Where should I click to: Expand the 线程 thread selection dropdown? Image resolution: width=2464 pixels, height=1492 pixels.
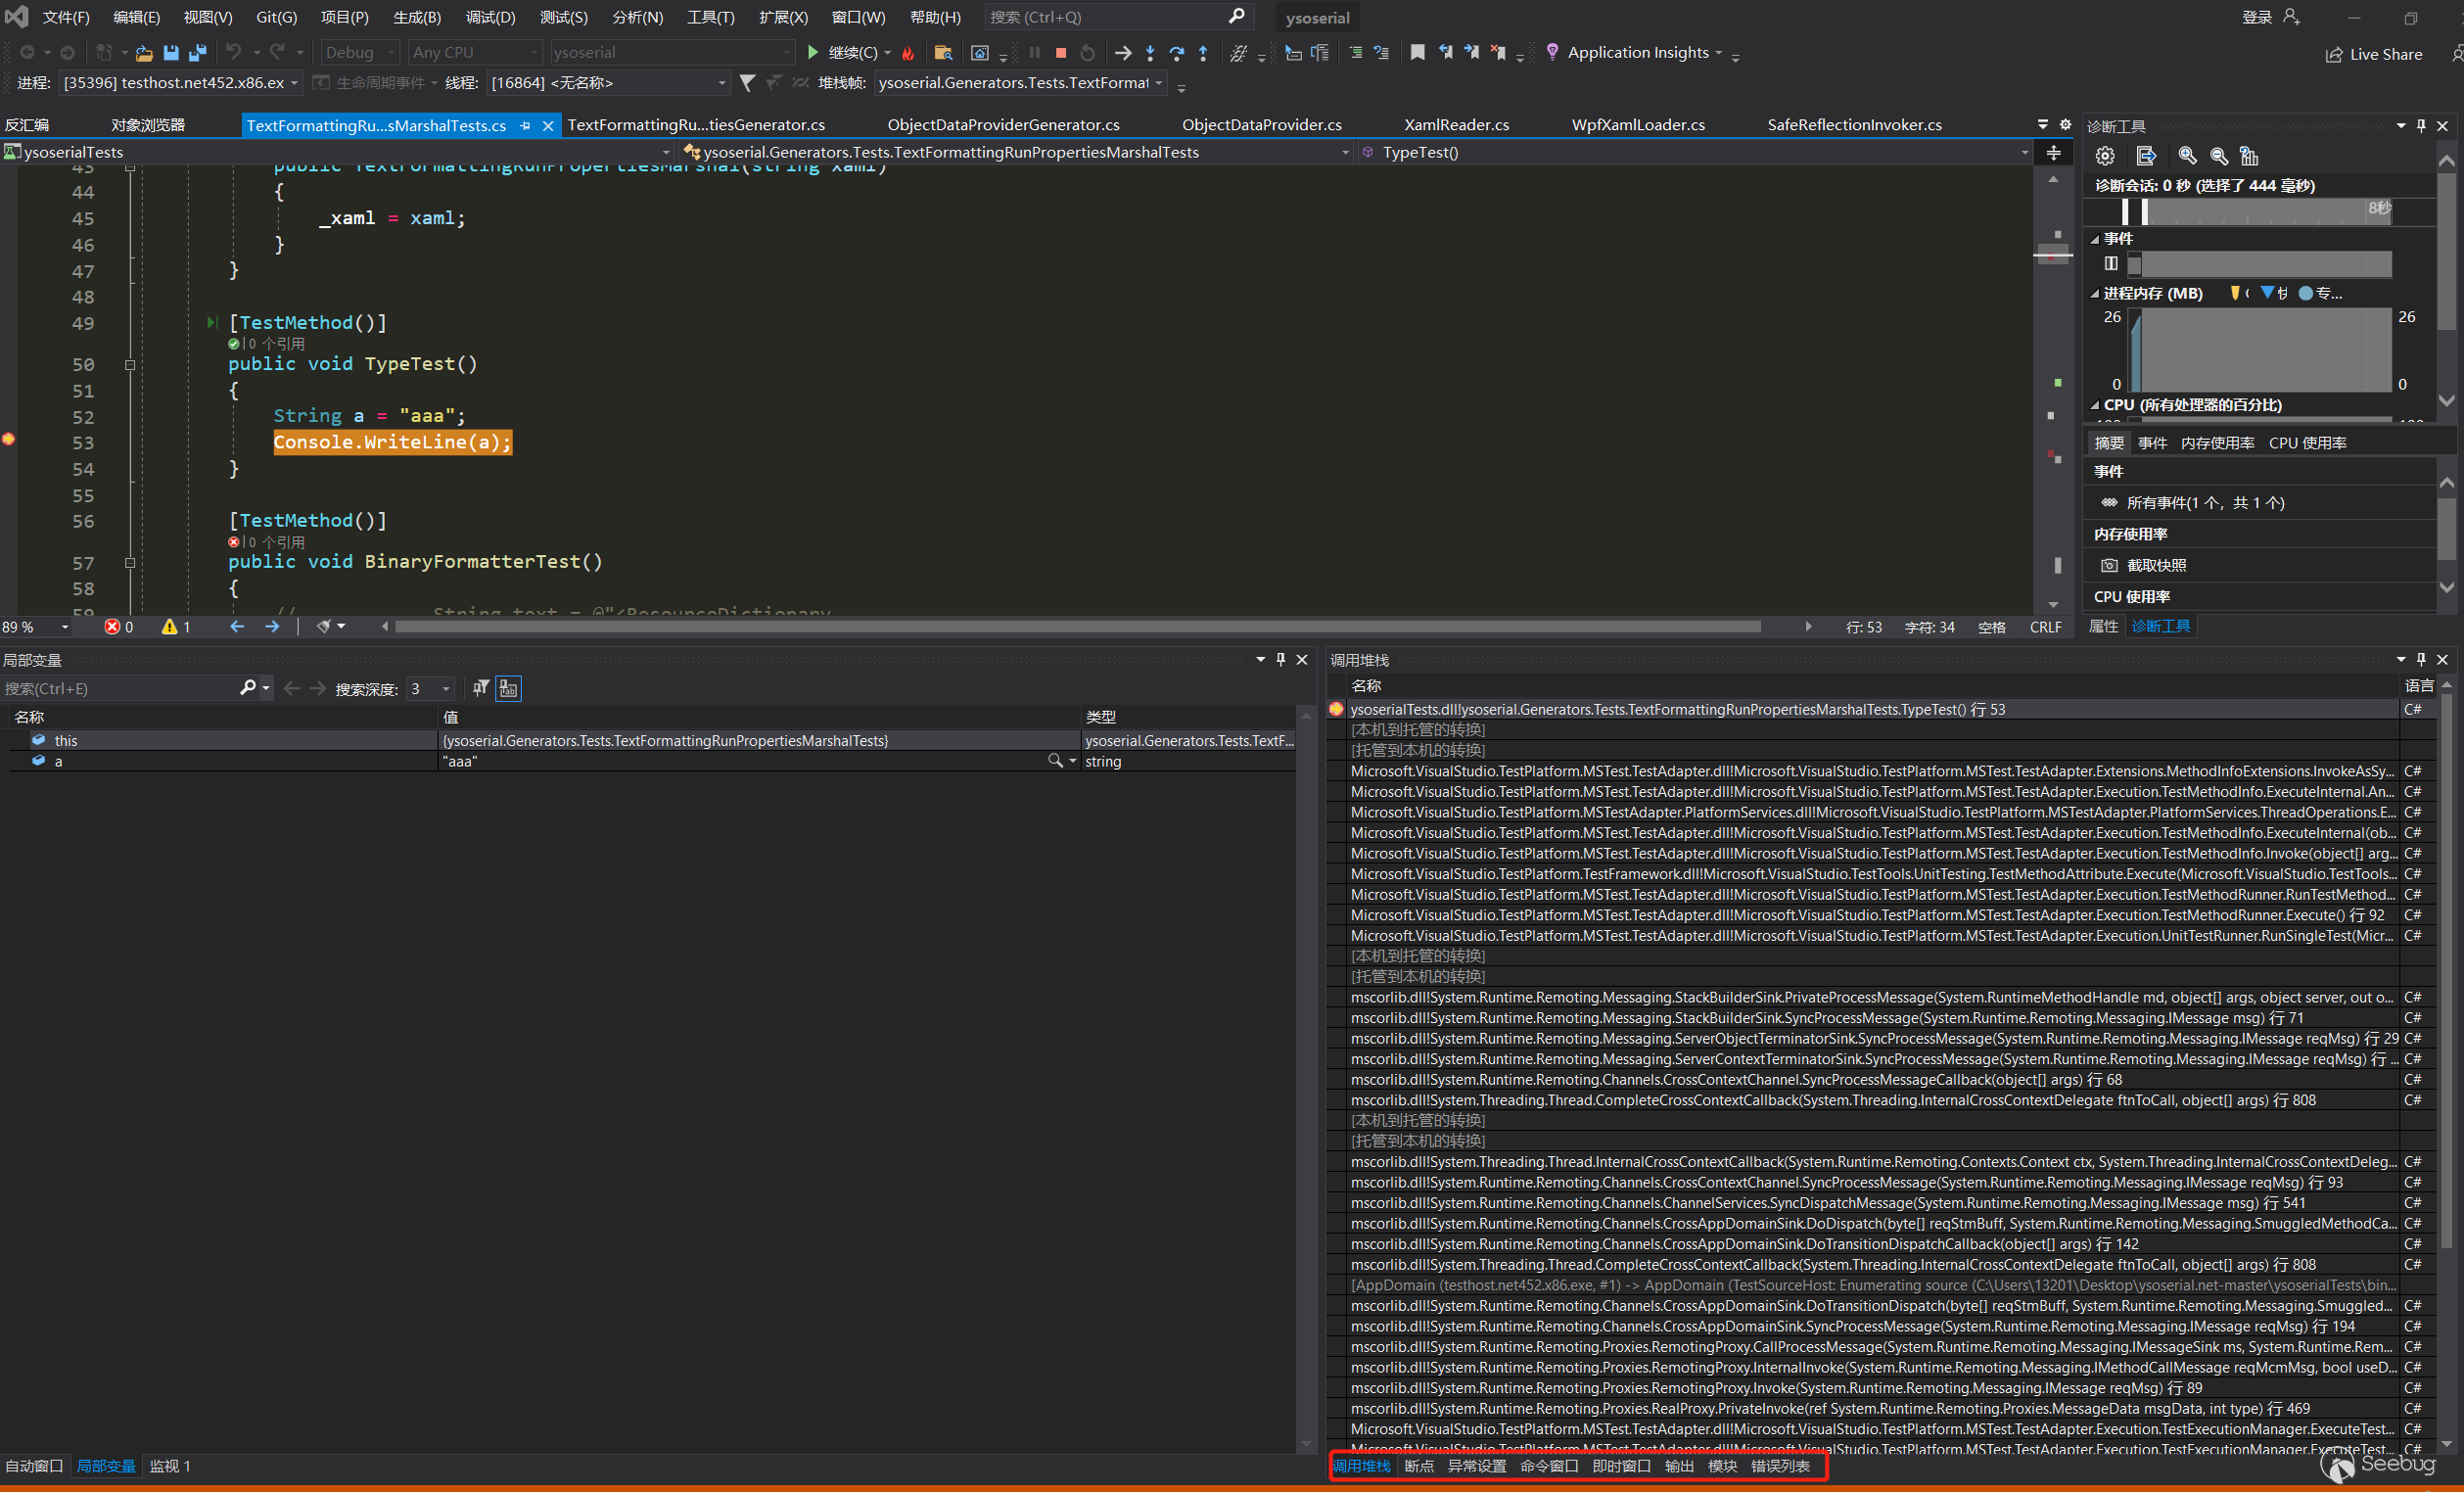point(721,83)
